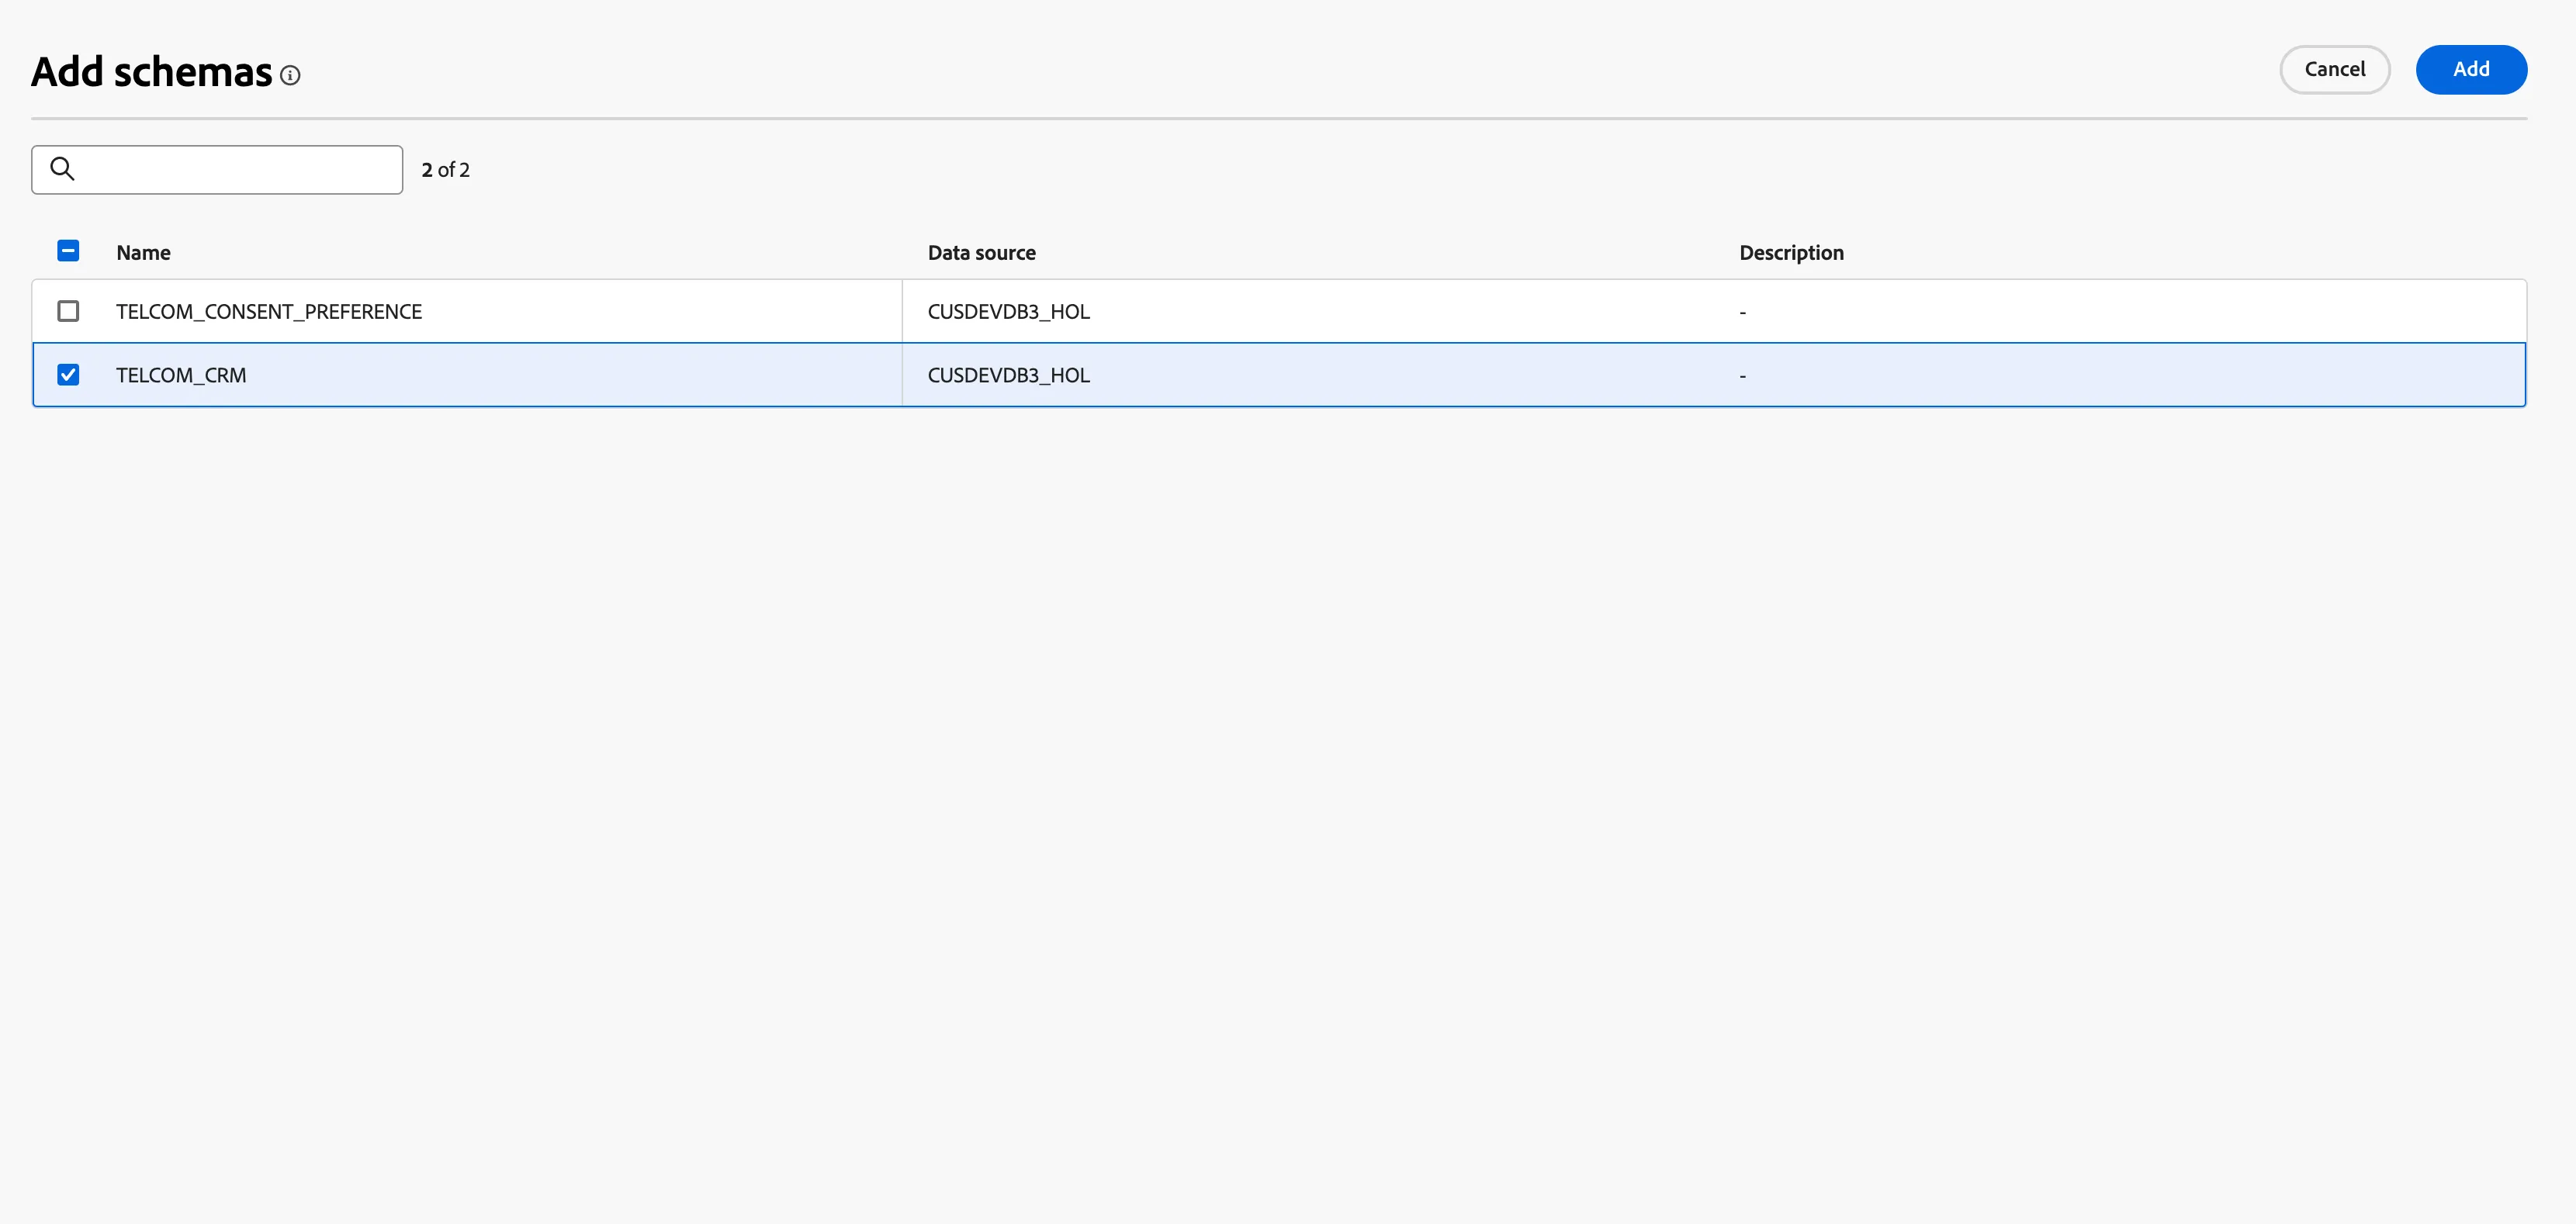The height and width of the screenshot is (1224, 2576).
Task: Click the Cancel button
Action: click(2334, 69)
